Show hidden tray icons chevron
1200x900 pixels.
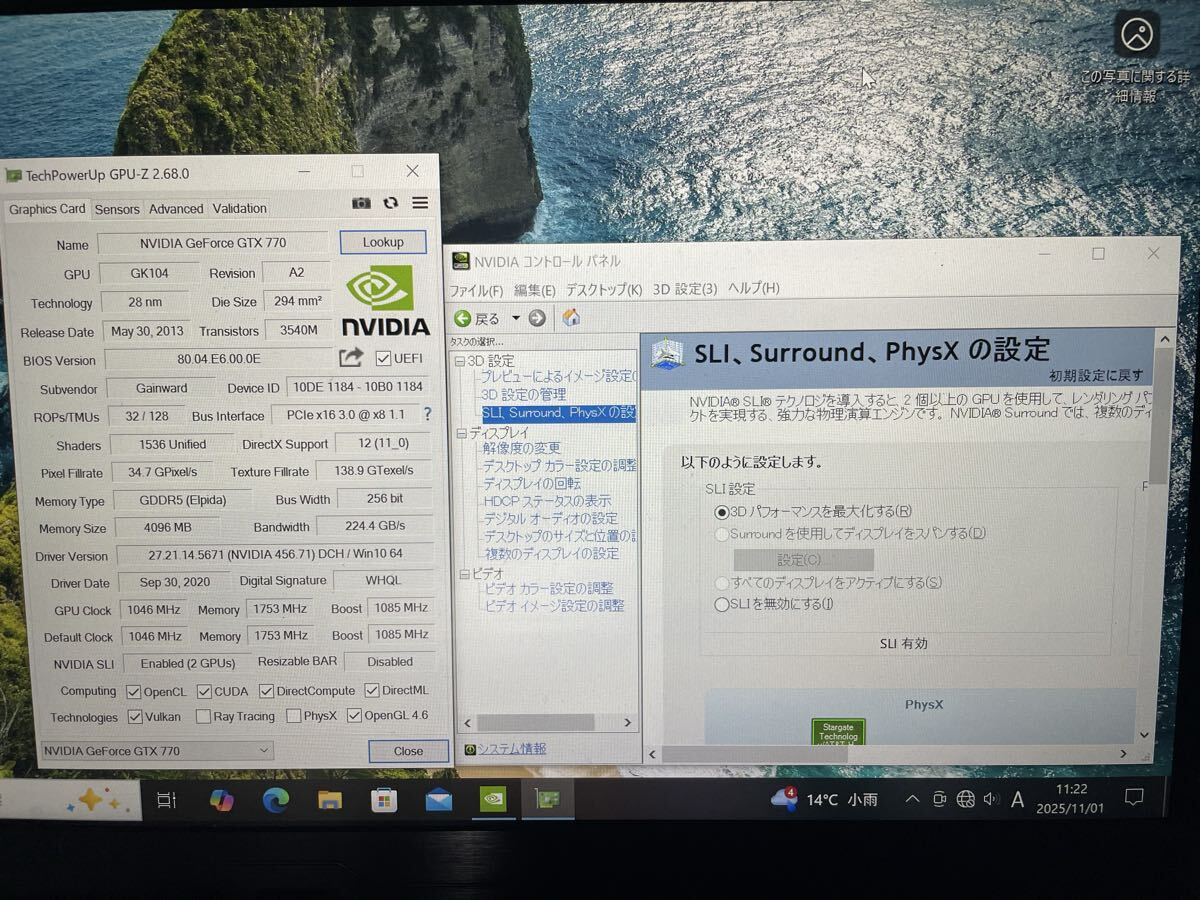(912, 799)
